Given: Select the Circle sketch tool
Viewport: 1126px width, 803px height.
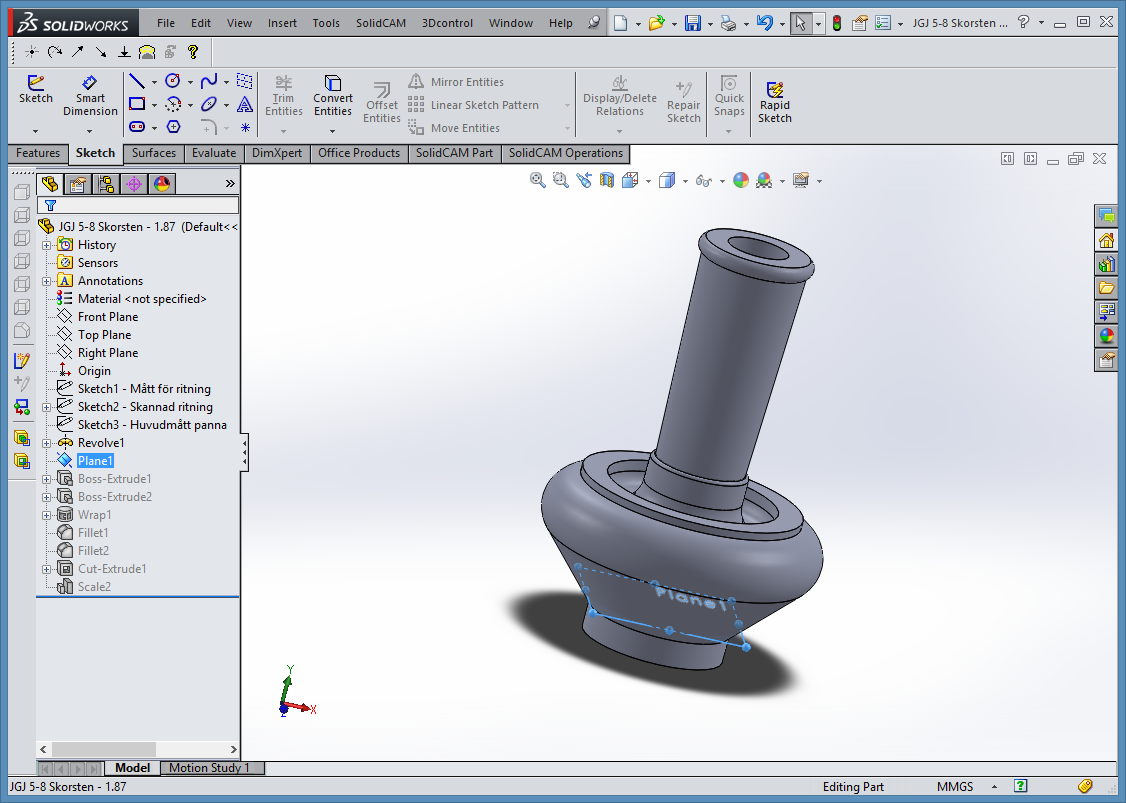Looking at the screenshot, I should tap(172, 81).
